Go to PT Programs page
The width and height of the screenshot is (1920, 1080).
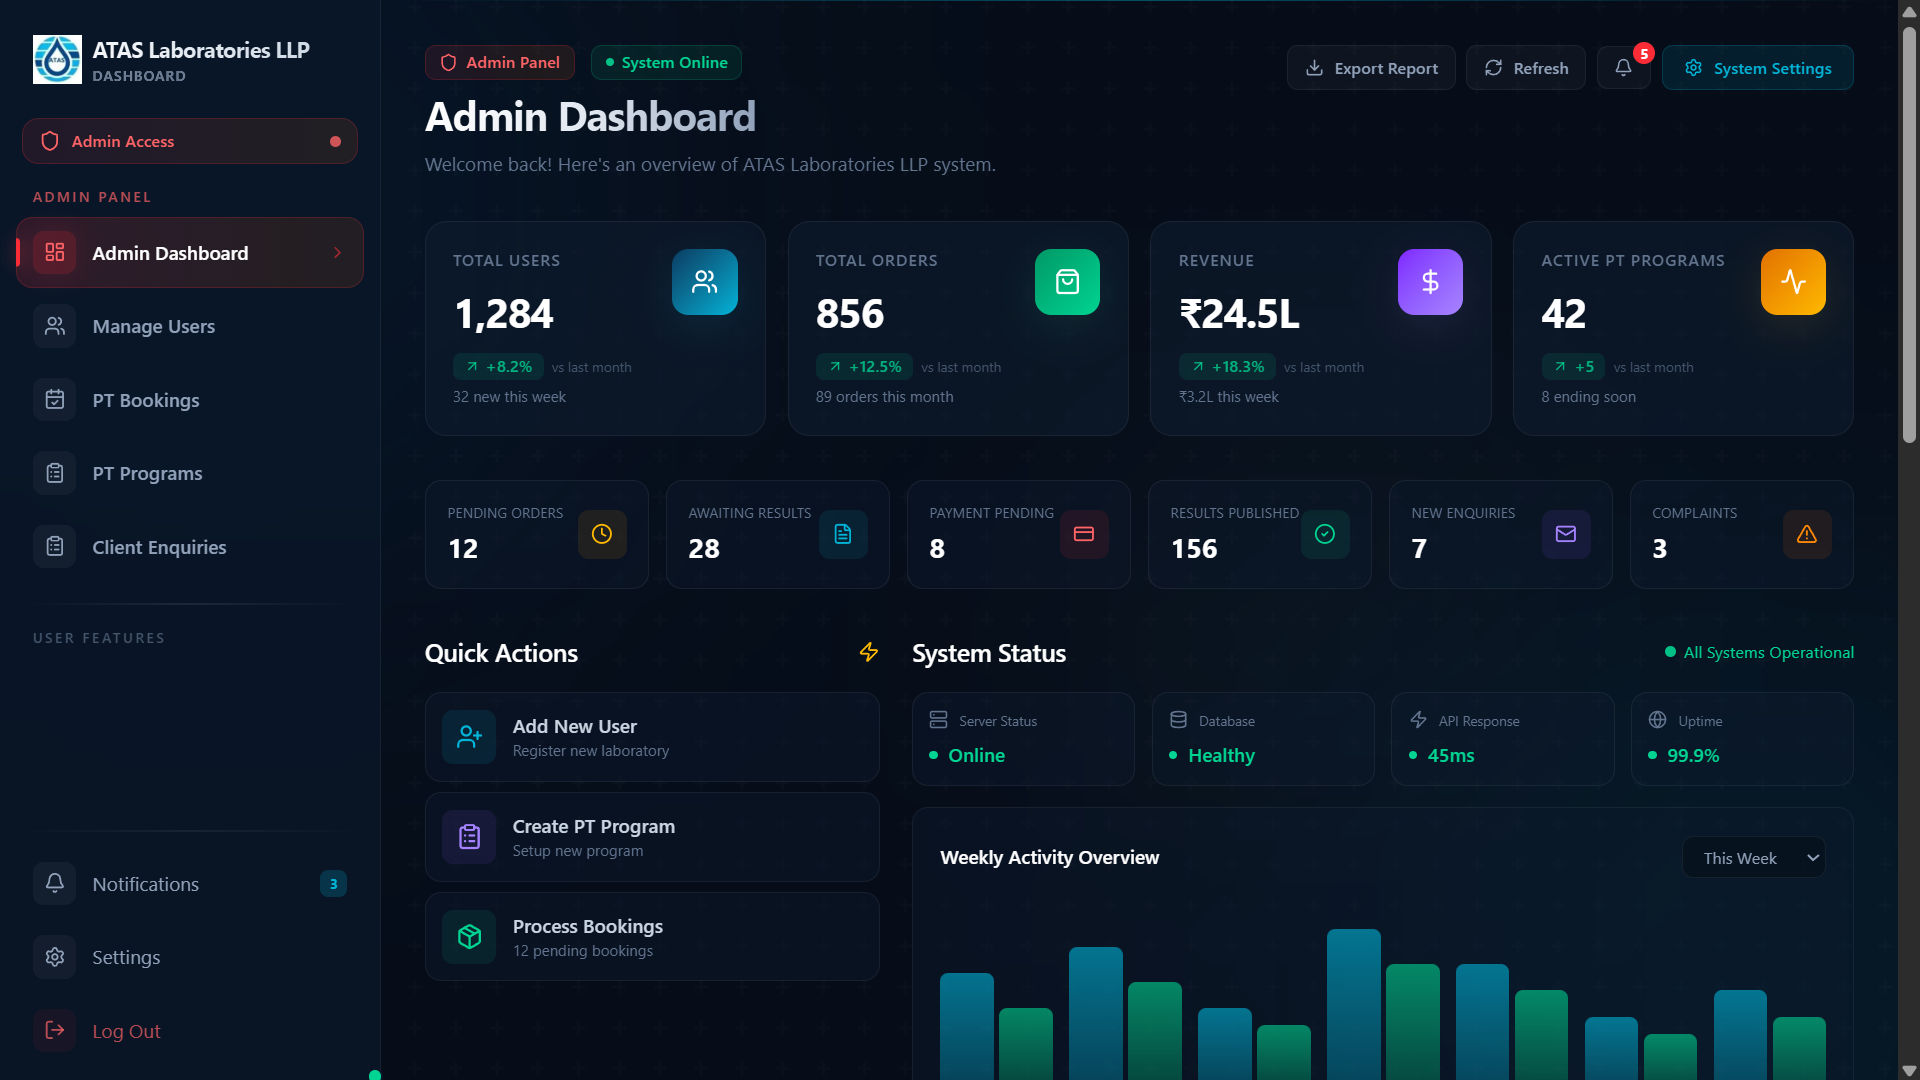click(x=190, y=473)
